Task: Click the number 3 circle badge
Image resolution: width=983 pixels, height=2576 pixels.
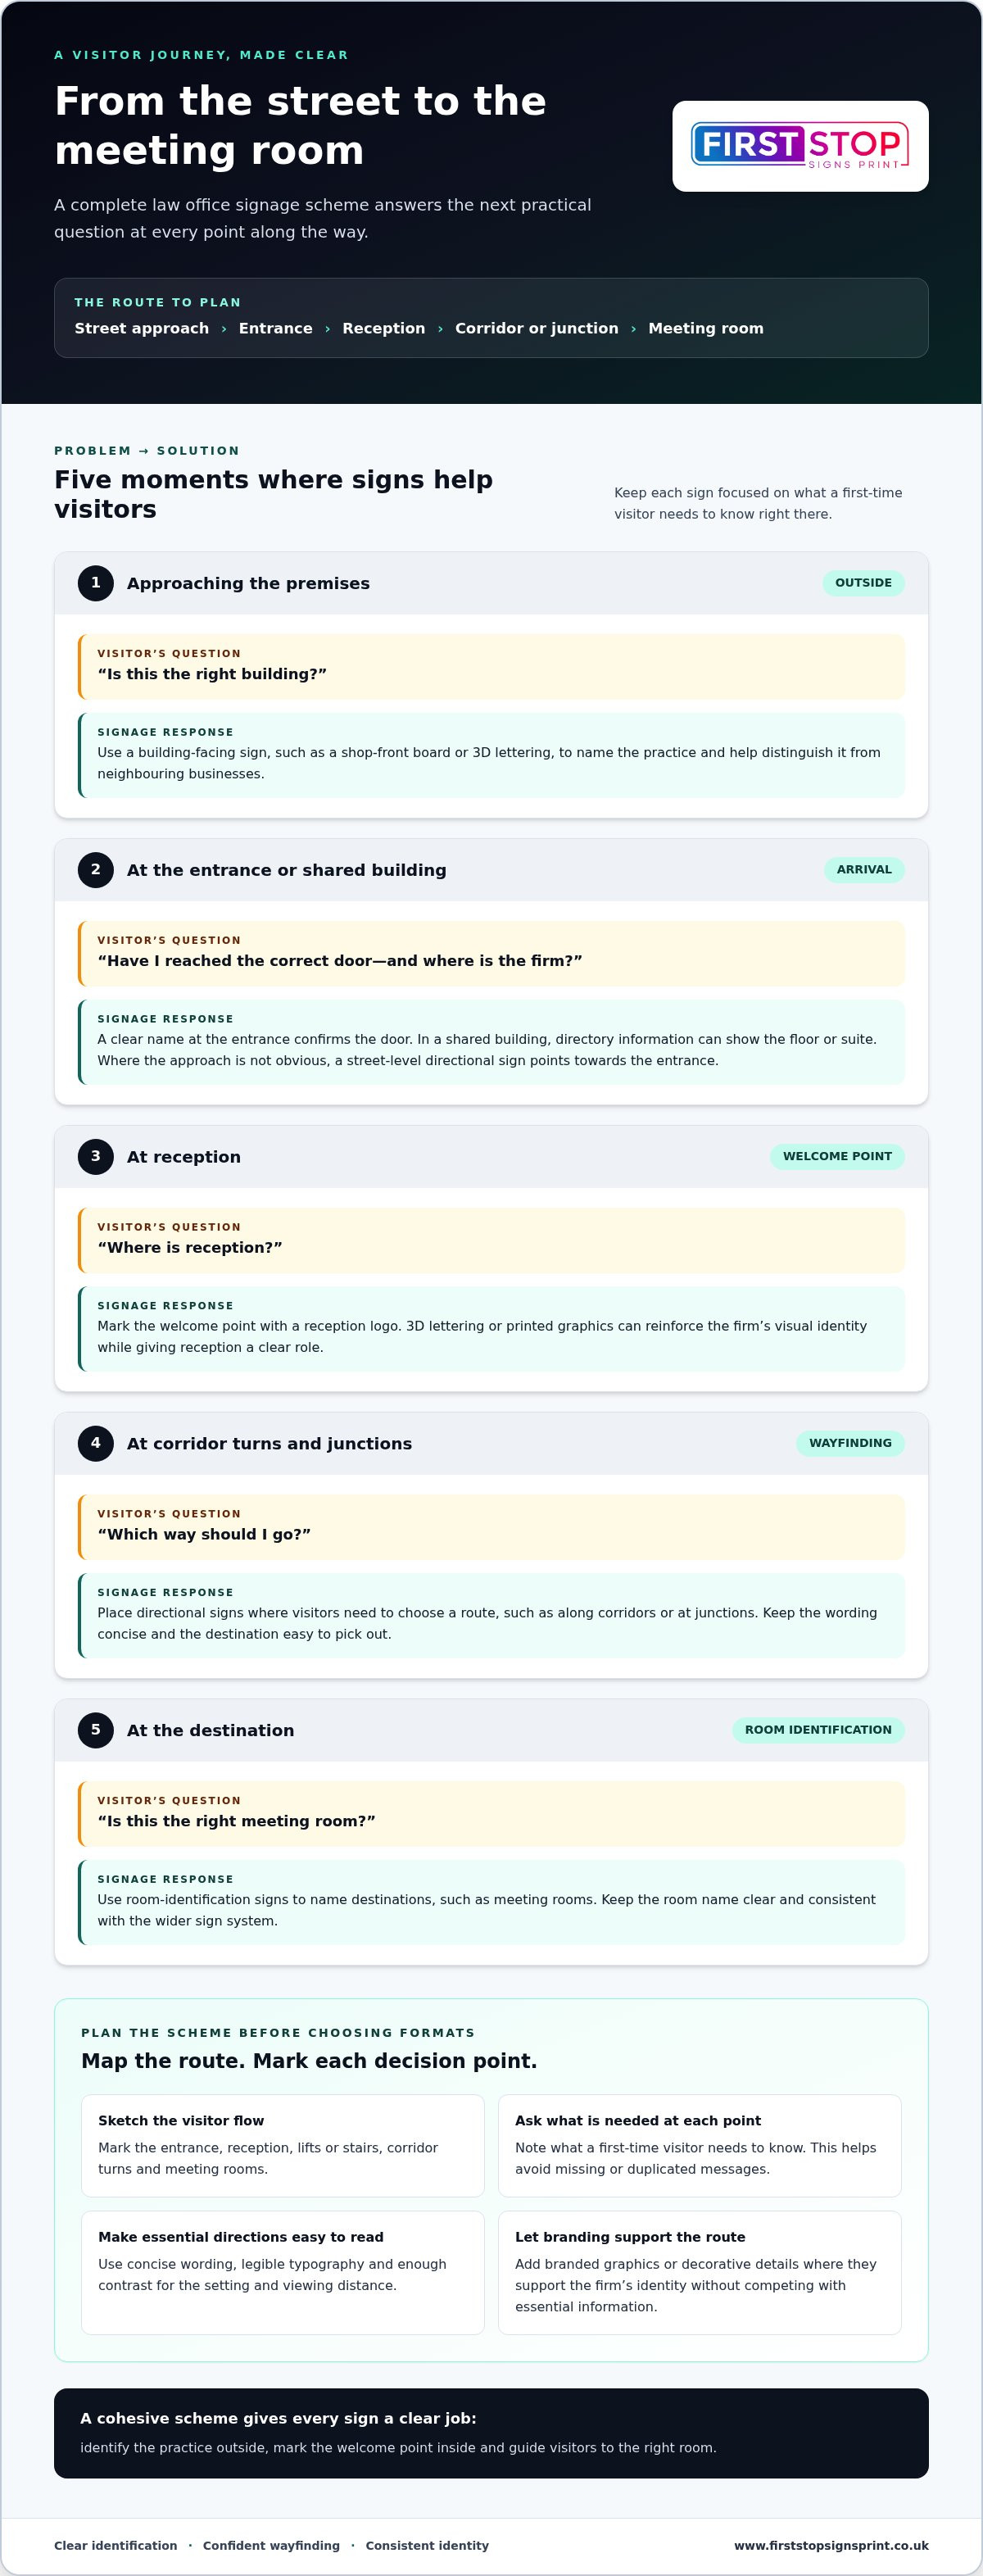Action: pos(96,1156)
